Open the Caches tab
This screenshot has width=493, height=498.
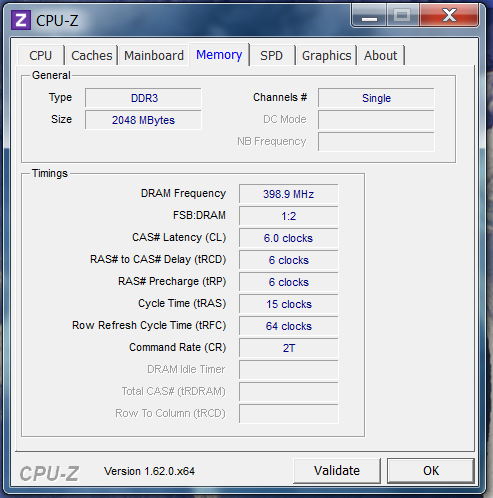92,55
